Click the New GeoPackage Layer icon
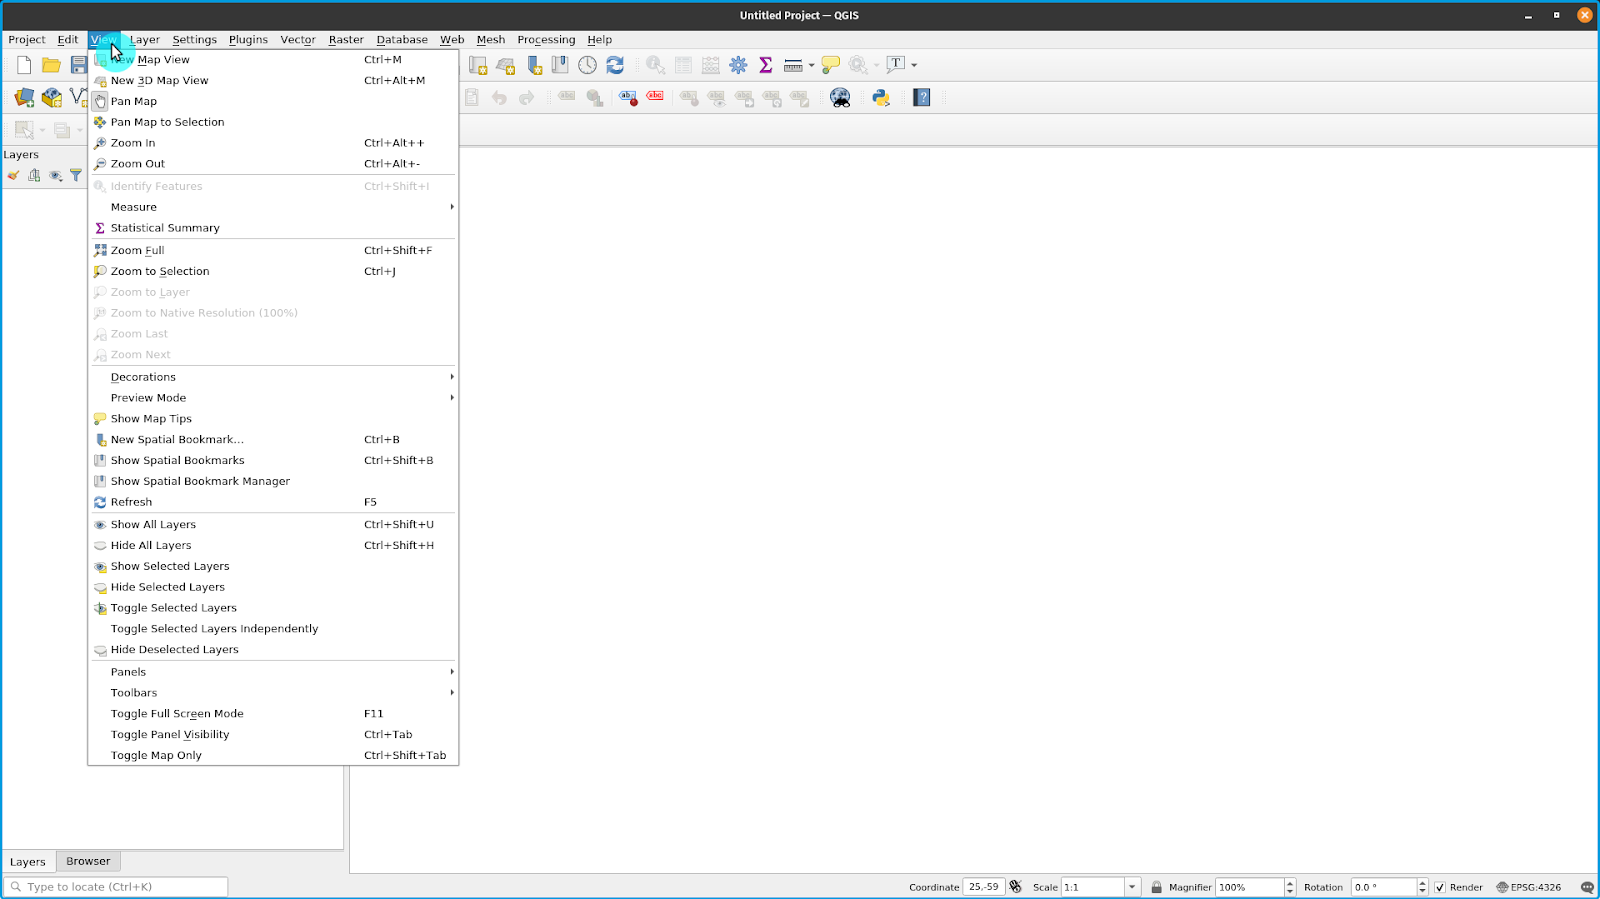The width and height of the screenshot is (1600, 899). click(x=52, y=97)
